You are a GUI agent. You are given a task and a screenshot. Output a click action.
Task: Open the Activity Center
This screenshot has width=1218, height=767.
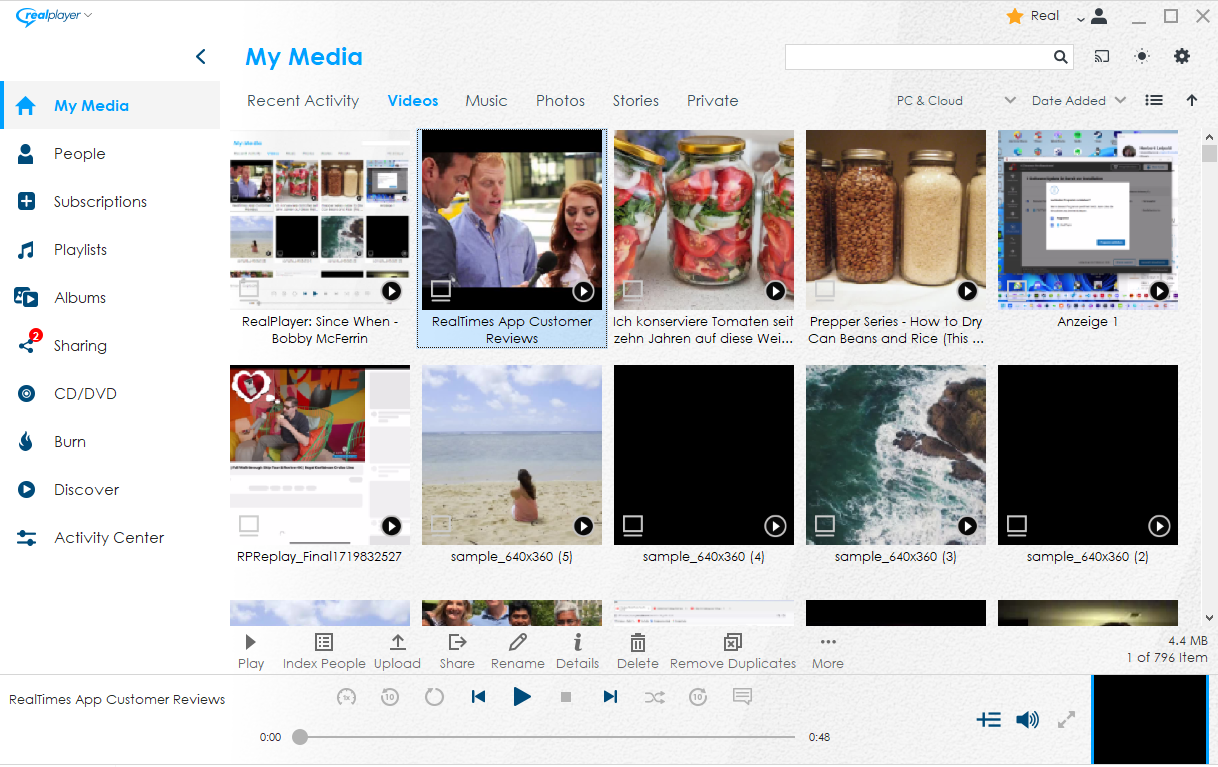click(110, 538)
